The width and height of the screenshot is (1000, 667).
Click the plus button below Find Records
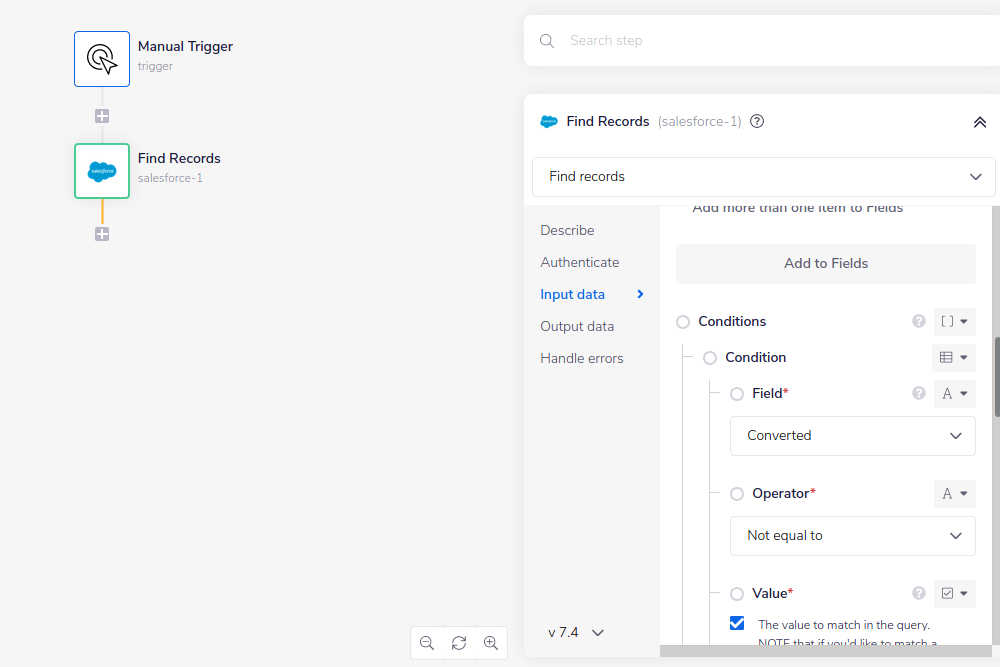101,233
